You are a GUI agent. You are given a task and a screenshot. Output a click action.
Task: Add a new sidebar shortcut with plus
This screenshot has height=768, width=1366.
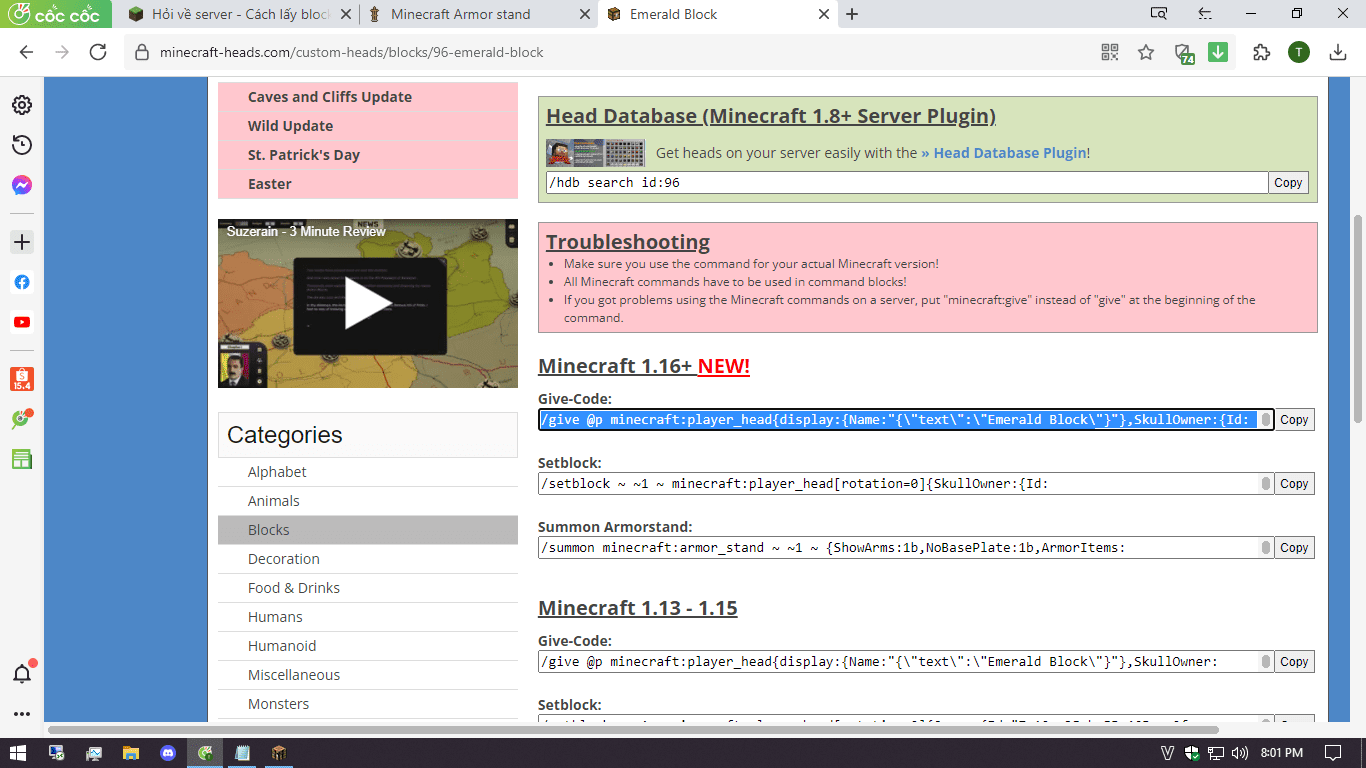[x=22, y=242]
